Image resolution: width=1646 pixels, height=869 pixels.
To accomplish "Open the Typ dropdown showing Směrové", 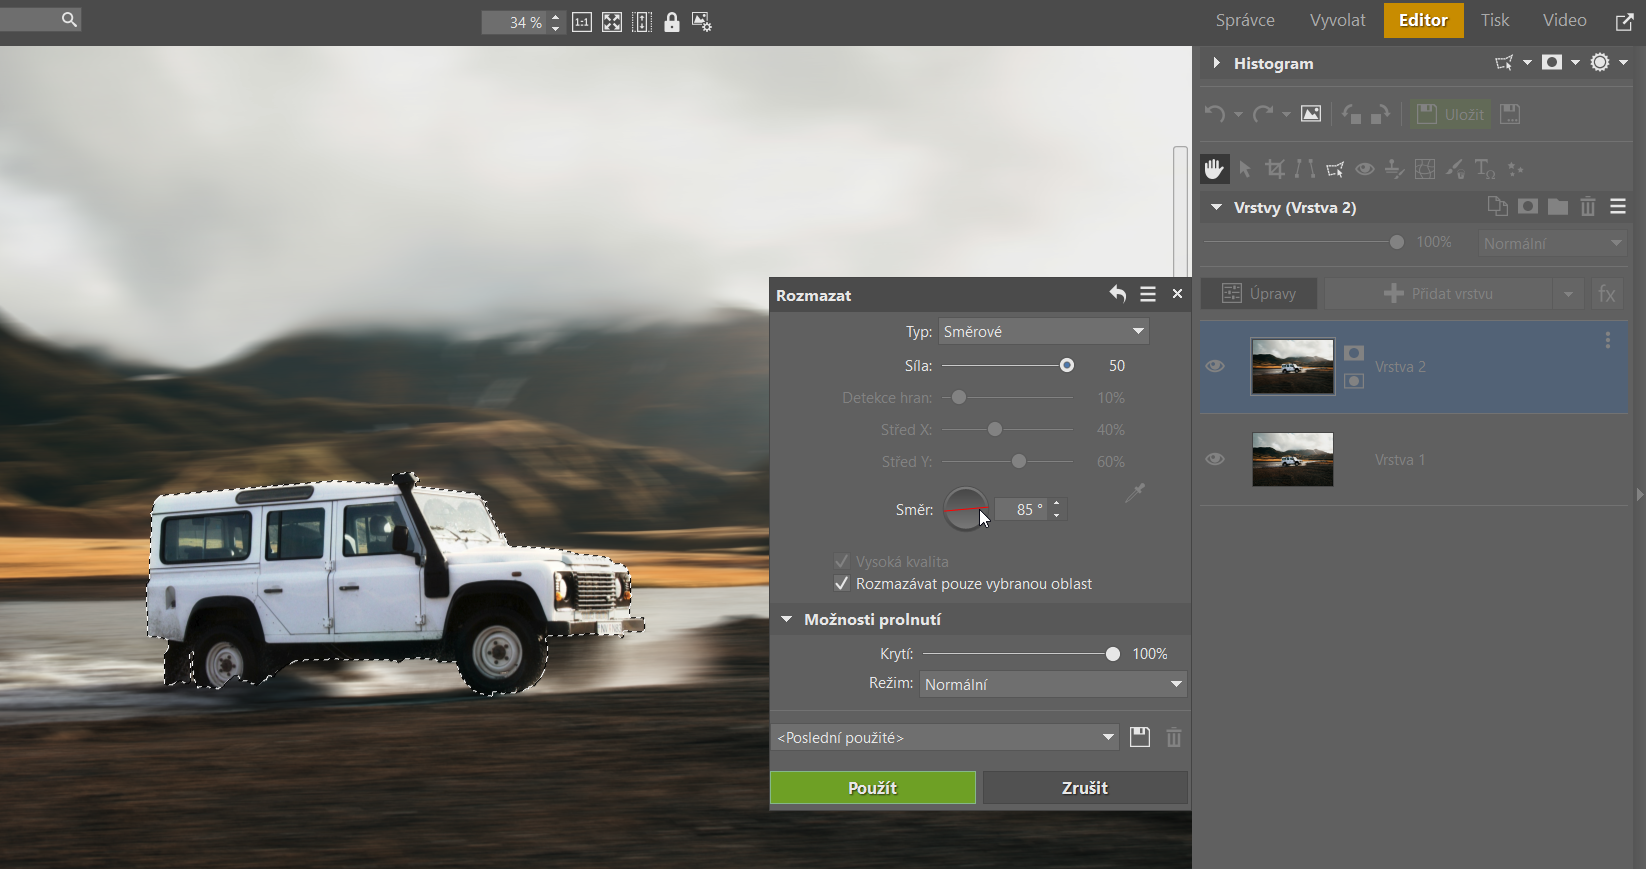I will (x=1043, y=331).
